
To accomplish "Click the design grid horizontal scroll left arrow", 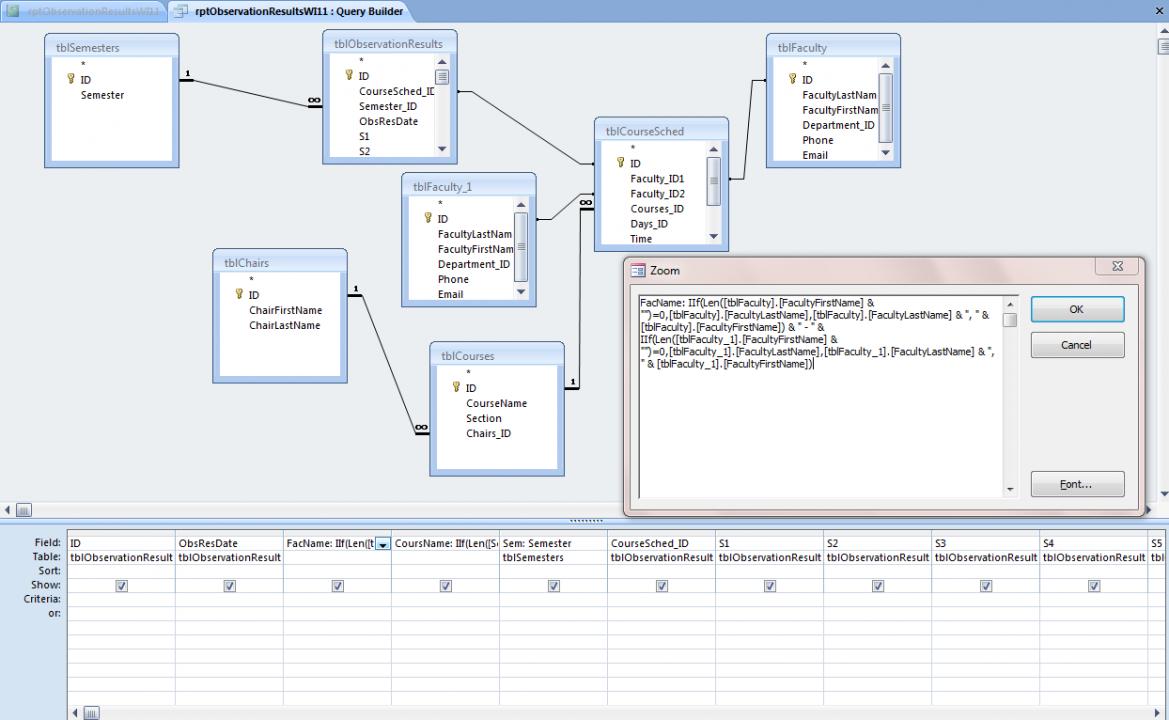I will click(x=75, y=713).
